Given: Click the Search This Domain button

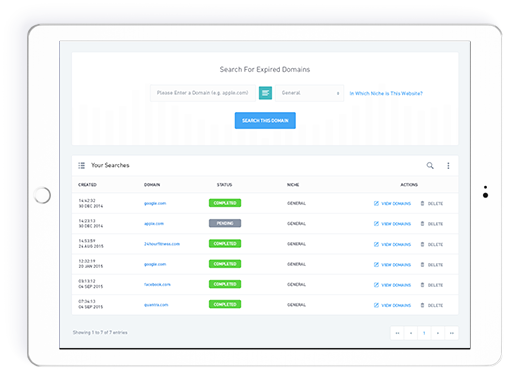Looking at the screenshot, I should [x=265, y=120].
